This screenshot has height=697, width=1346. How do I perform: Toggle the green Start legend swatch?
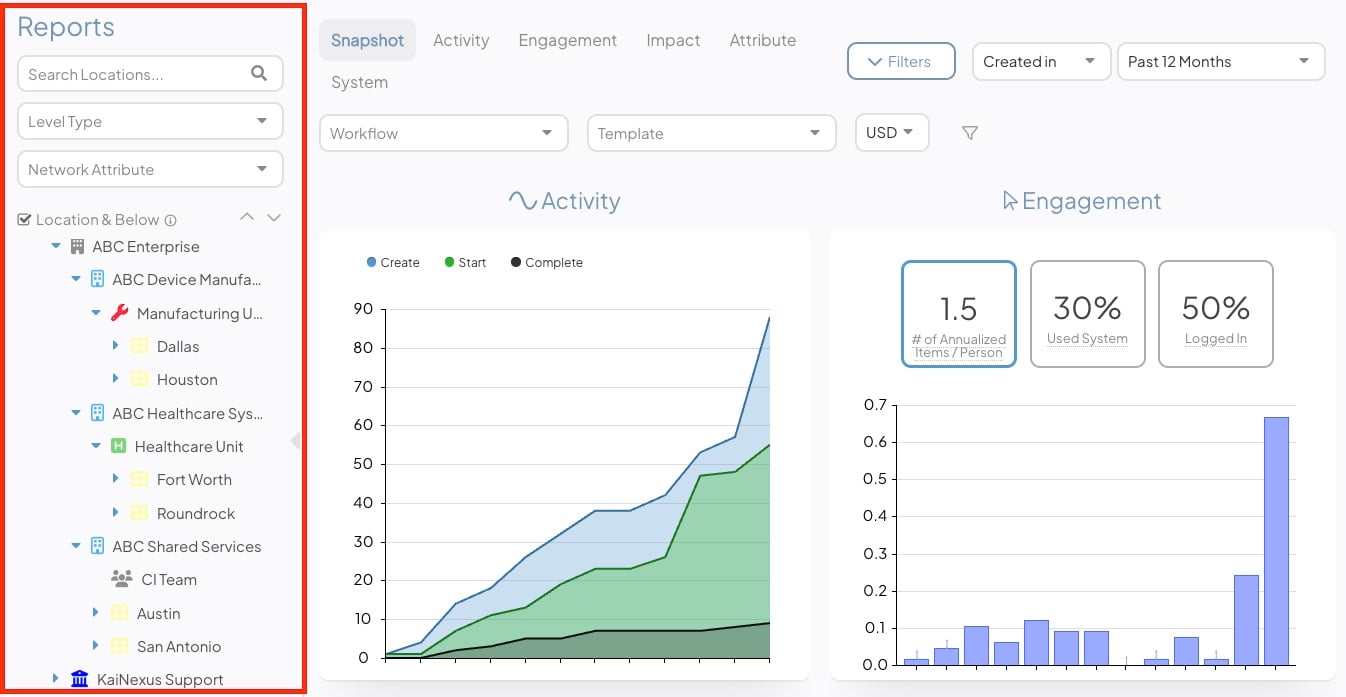click(x=450, y=263)
